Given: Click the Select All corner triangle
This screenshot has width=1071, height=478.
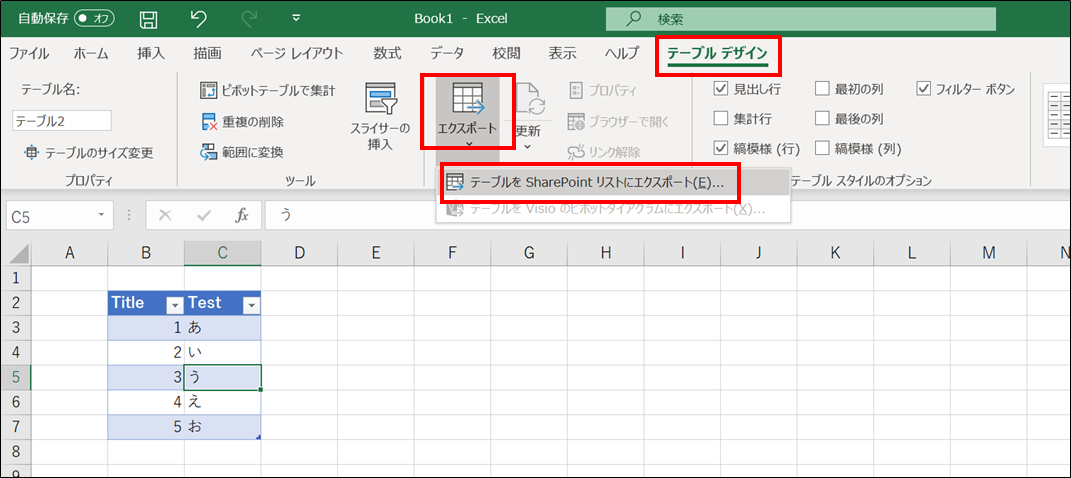Looking at the screenshot, I should (18, 254).
